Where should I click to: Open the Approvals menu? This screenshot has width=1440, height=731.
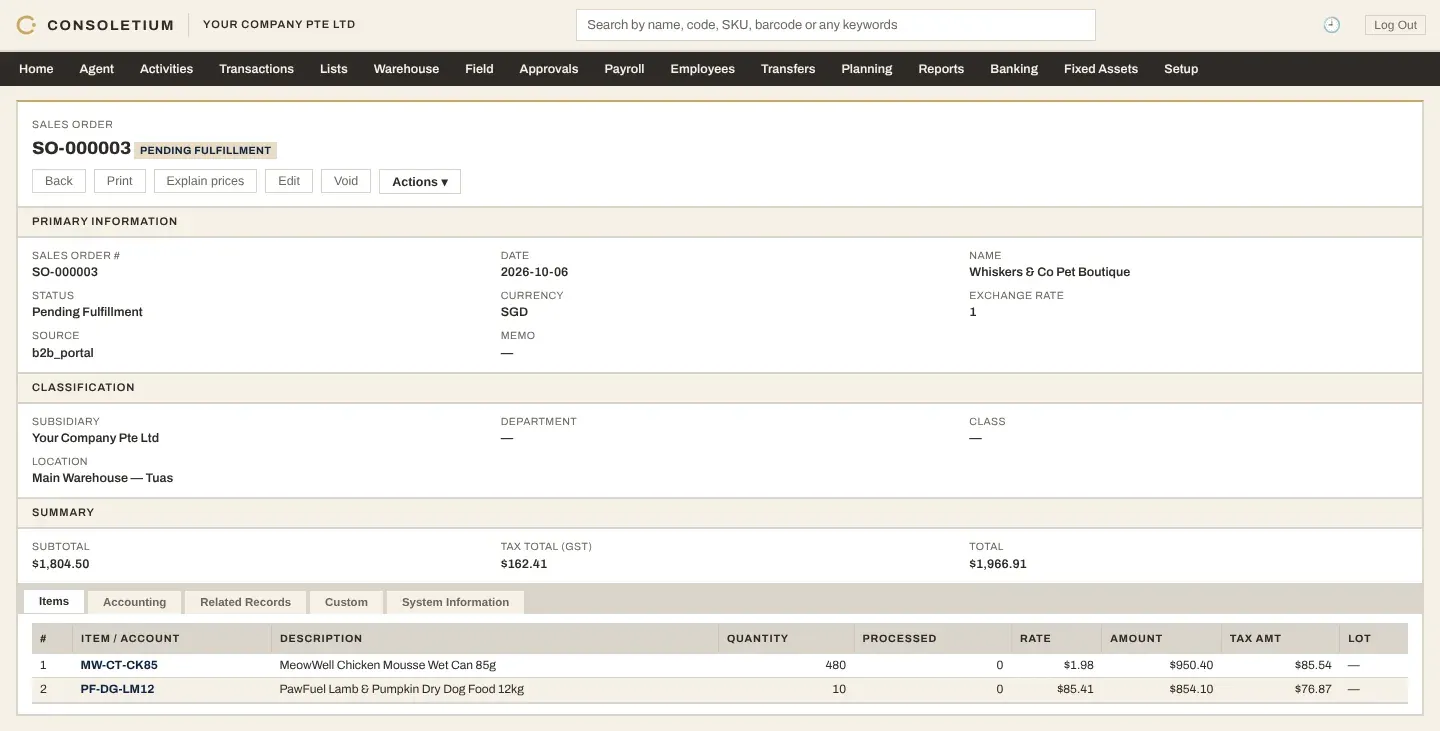549,69
